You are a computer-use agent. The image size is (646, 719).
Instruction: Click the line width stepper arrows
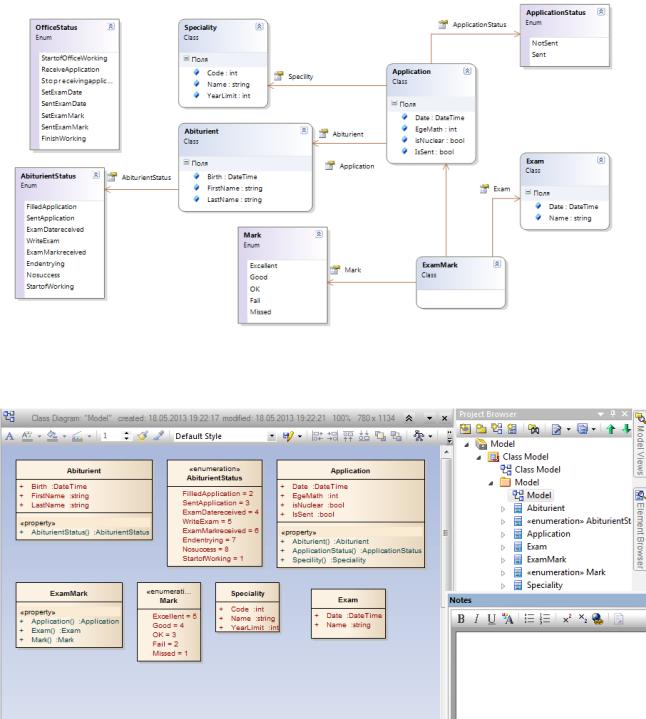tap(127, 437)
